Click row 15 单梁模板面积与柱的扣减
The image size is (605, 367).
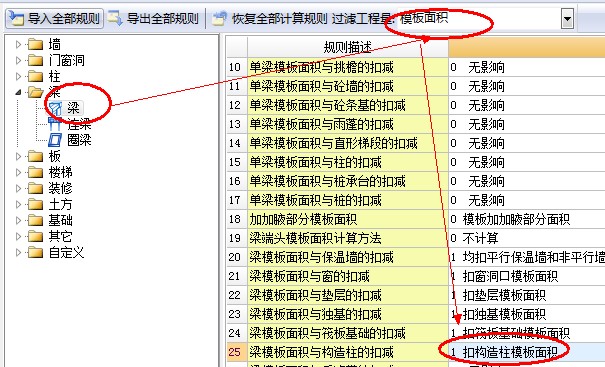[x=348, y=162]
